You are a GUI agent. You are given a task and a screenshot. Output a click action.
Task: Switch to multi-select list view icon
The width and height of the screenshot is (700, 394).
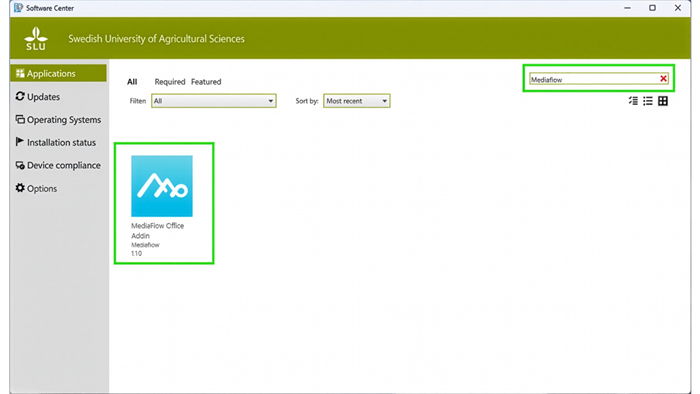(x=633, y=101)
